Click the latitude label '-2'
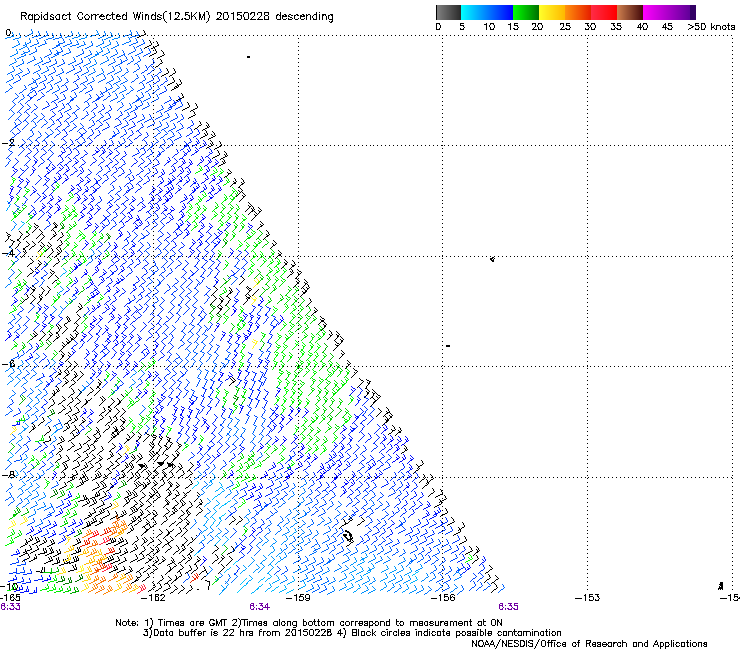 tap(8, 143)
